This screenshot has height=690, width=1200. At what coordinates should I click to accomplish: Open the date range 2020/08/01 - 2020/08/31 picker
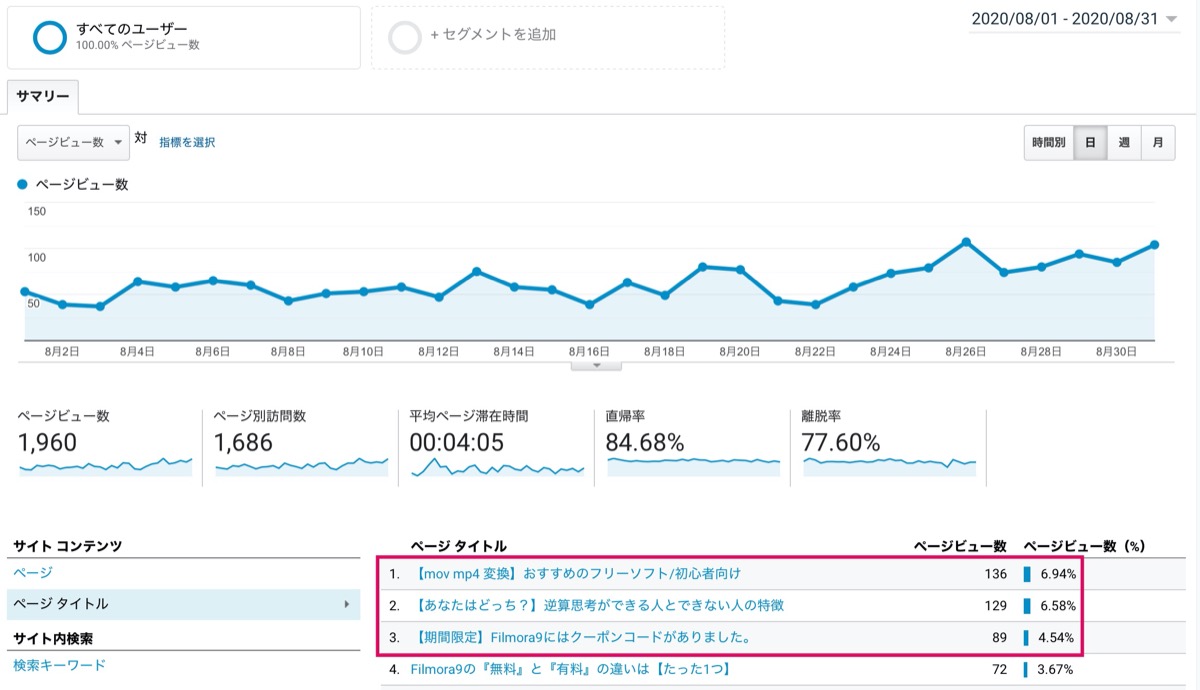click(x=1073, y=20)
